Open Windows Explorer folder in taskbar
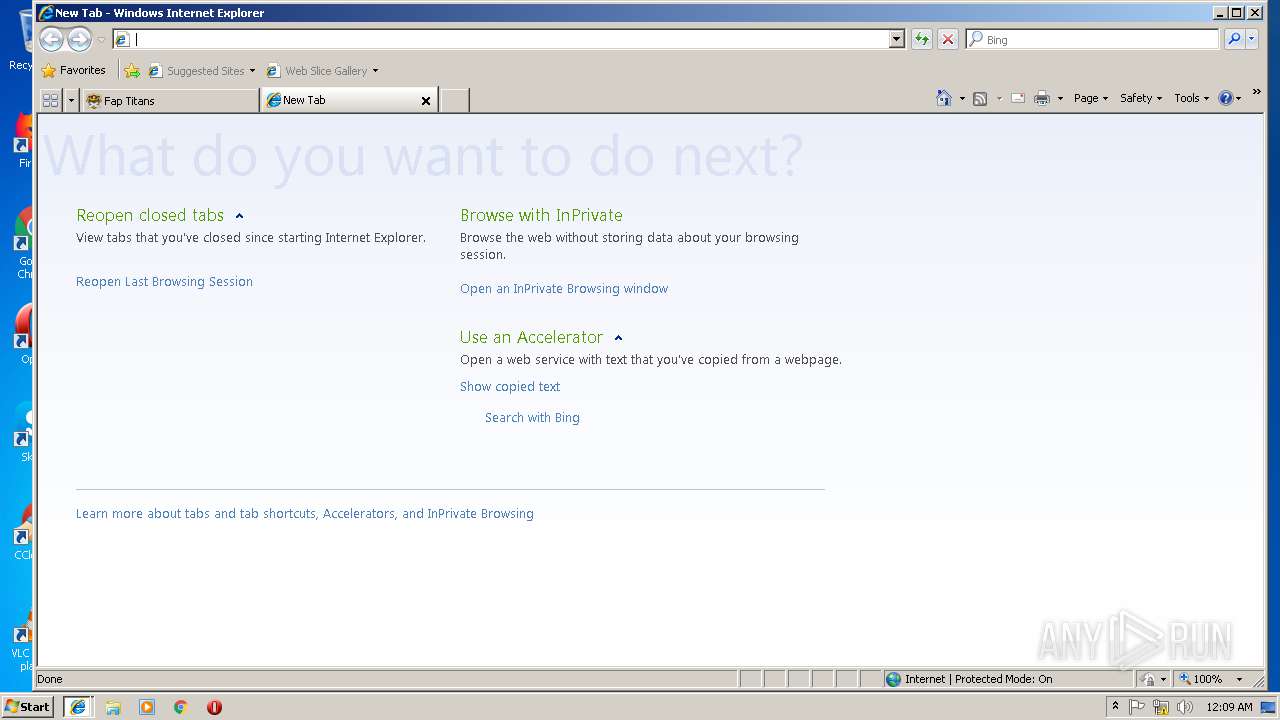Screen dimensions: 1280x720 [113, 707]
